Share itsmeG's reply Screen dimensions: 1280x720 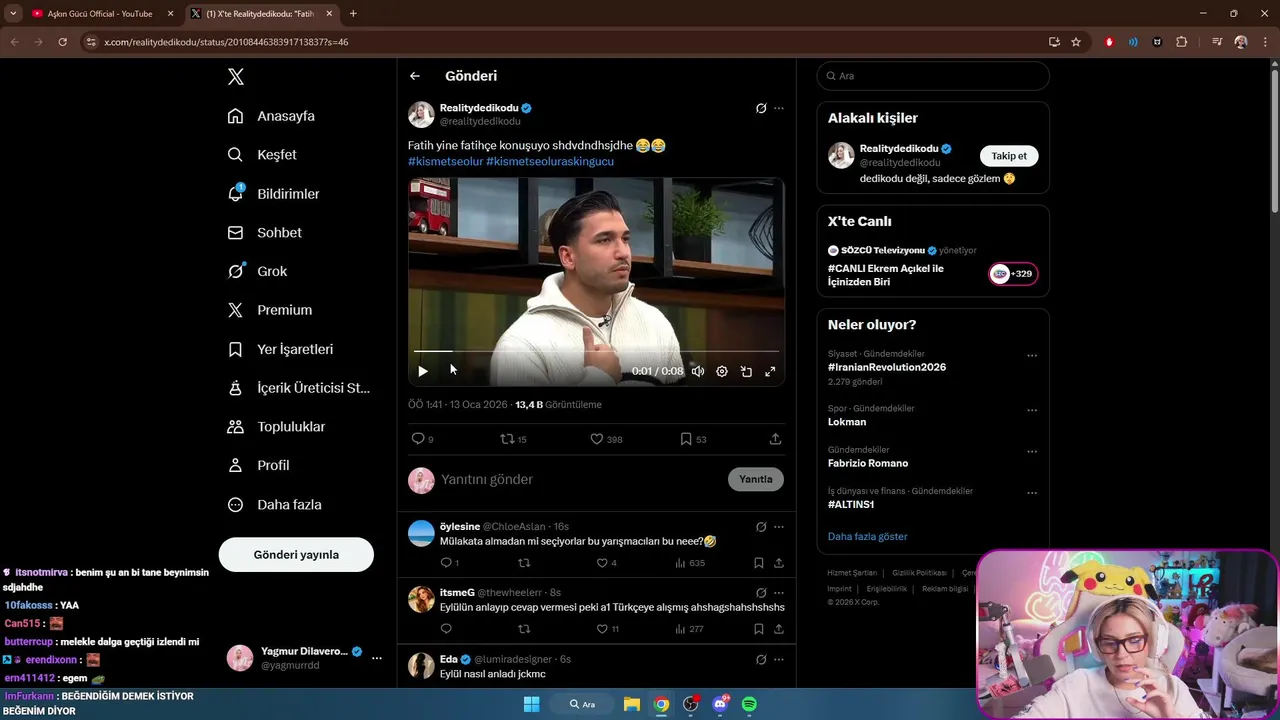[x=778, y=629]
